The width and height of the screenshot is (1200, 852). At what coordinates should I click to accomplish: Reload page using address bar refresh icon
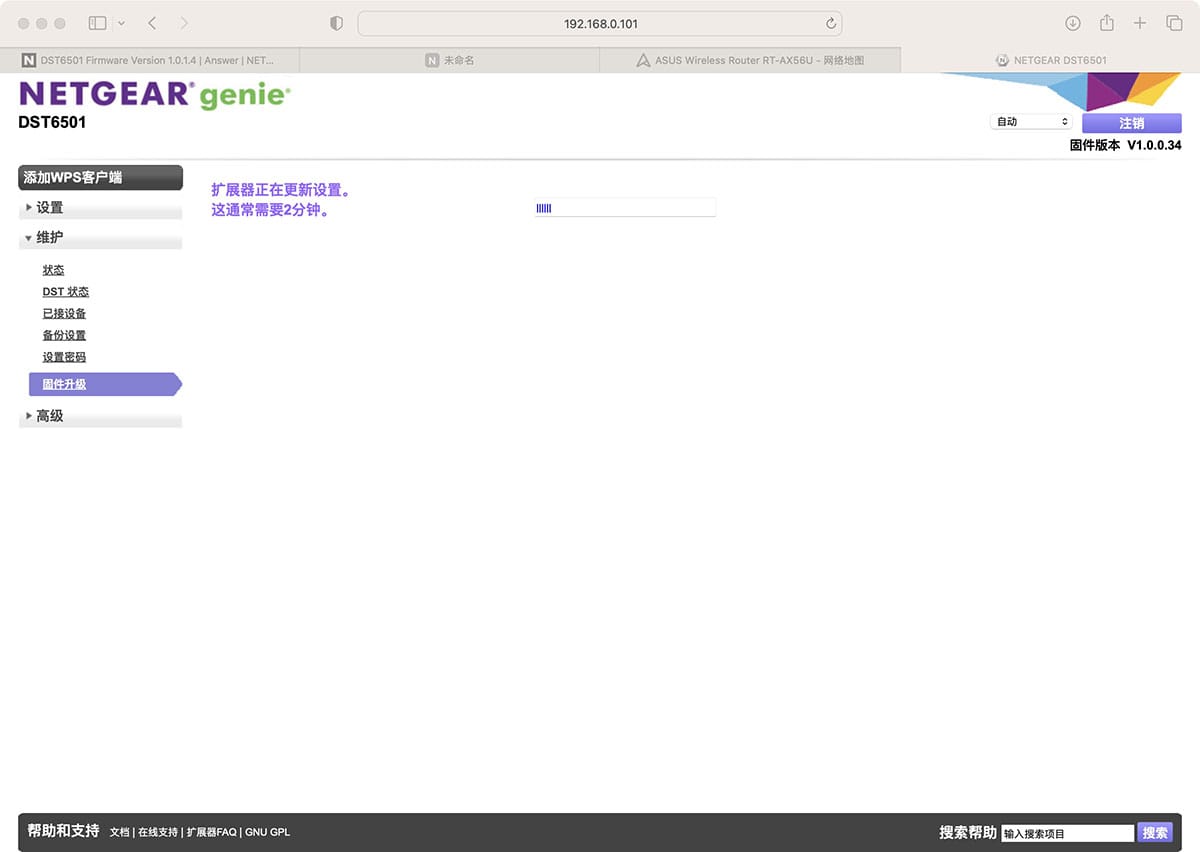(x=830, y=23)
